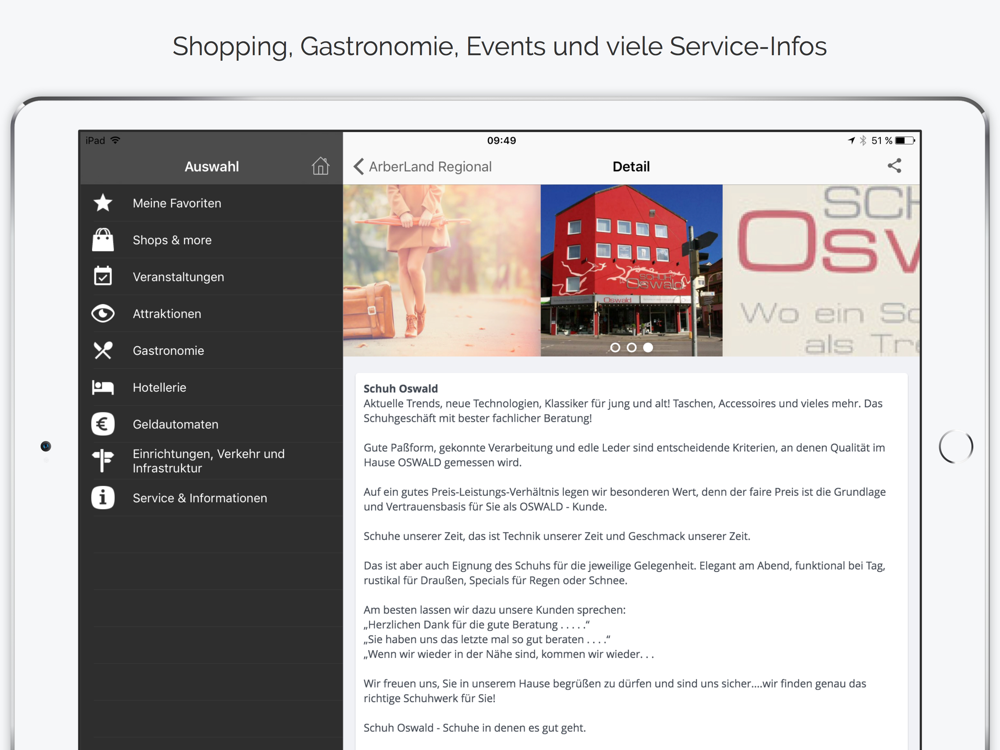The width and height of the screenshot is (1000, 750).
Task: Select the second gallery page dot
Action: pos(631,348)
